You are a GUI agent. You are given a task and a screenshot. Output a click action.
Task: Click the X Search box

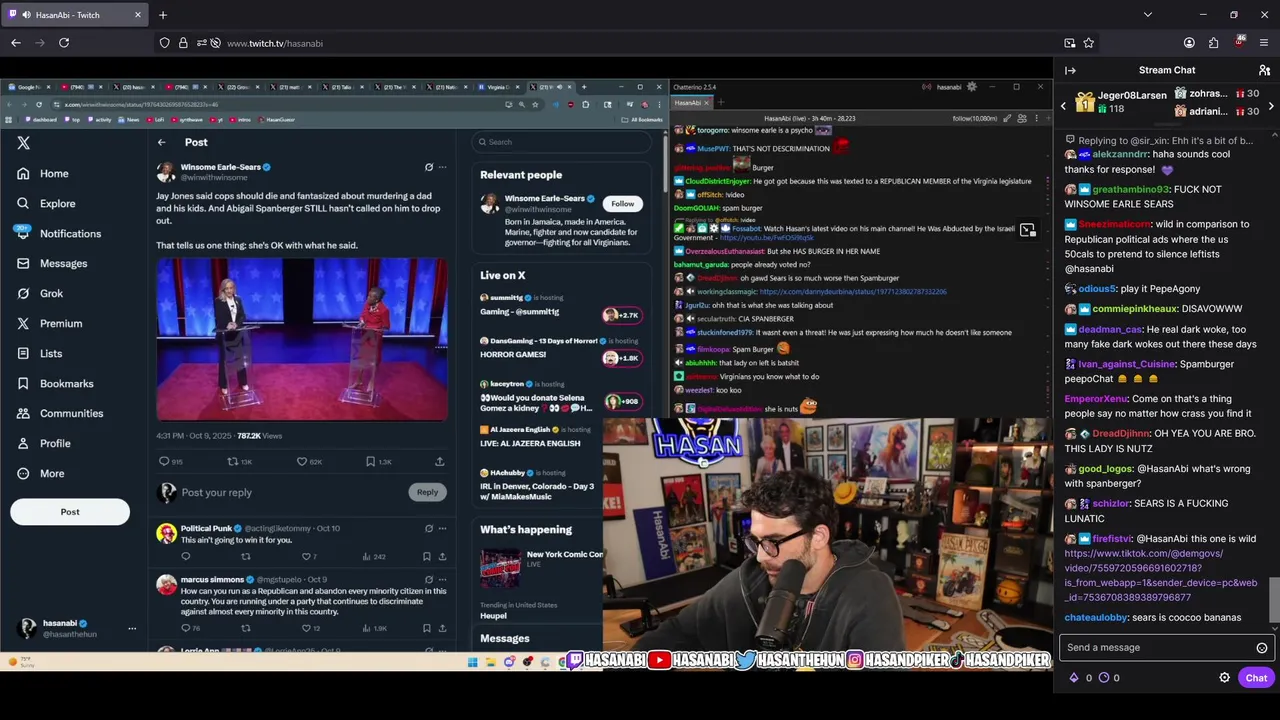[563, 142]
